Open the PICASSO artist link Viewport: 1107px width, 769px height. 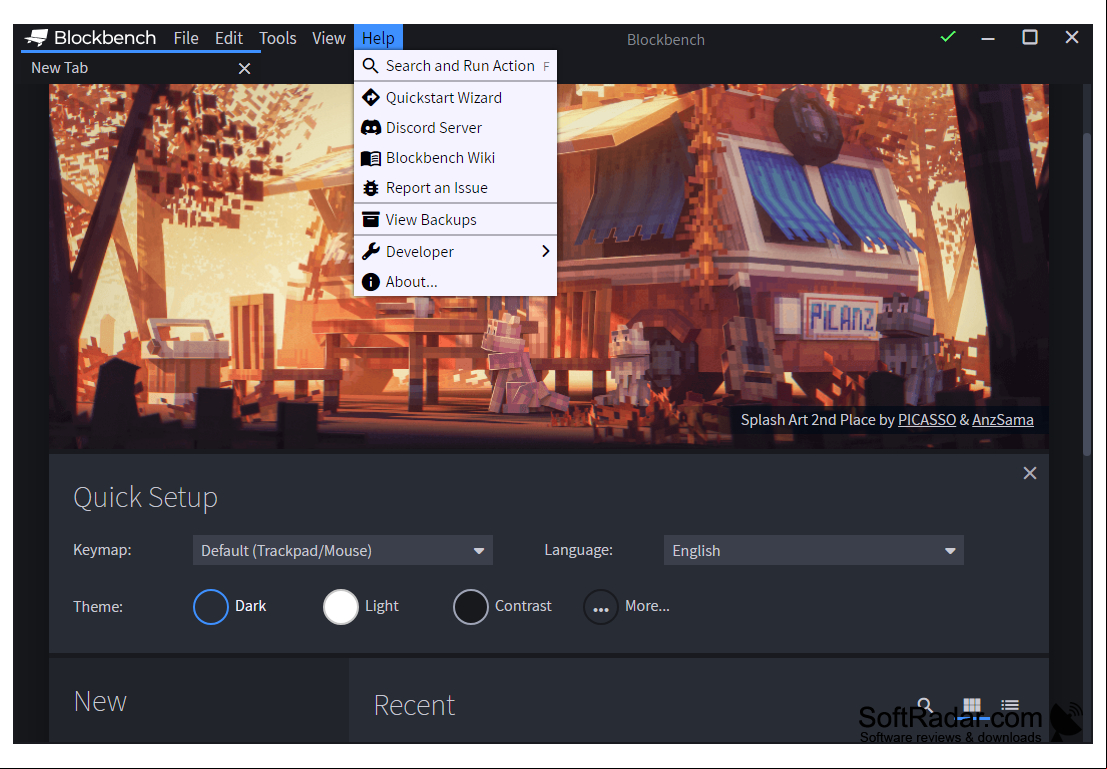tap(927, 420)
